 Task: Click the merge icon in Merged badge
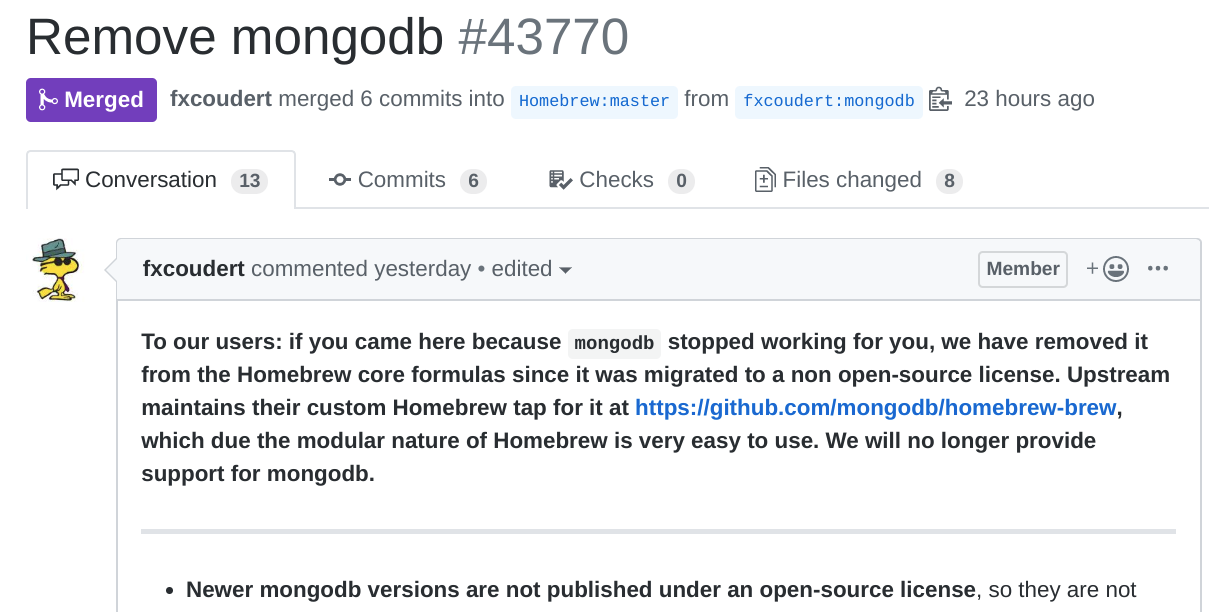click(47, 100)
